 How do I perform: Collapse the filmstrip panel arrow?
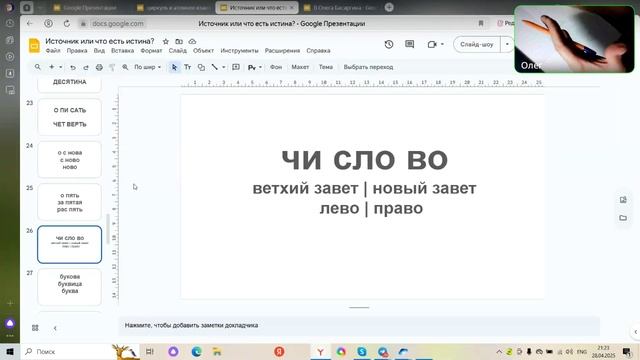tap(55, 328)
